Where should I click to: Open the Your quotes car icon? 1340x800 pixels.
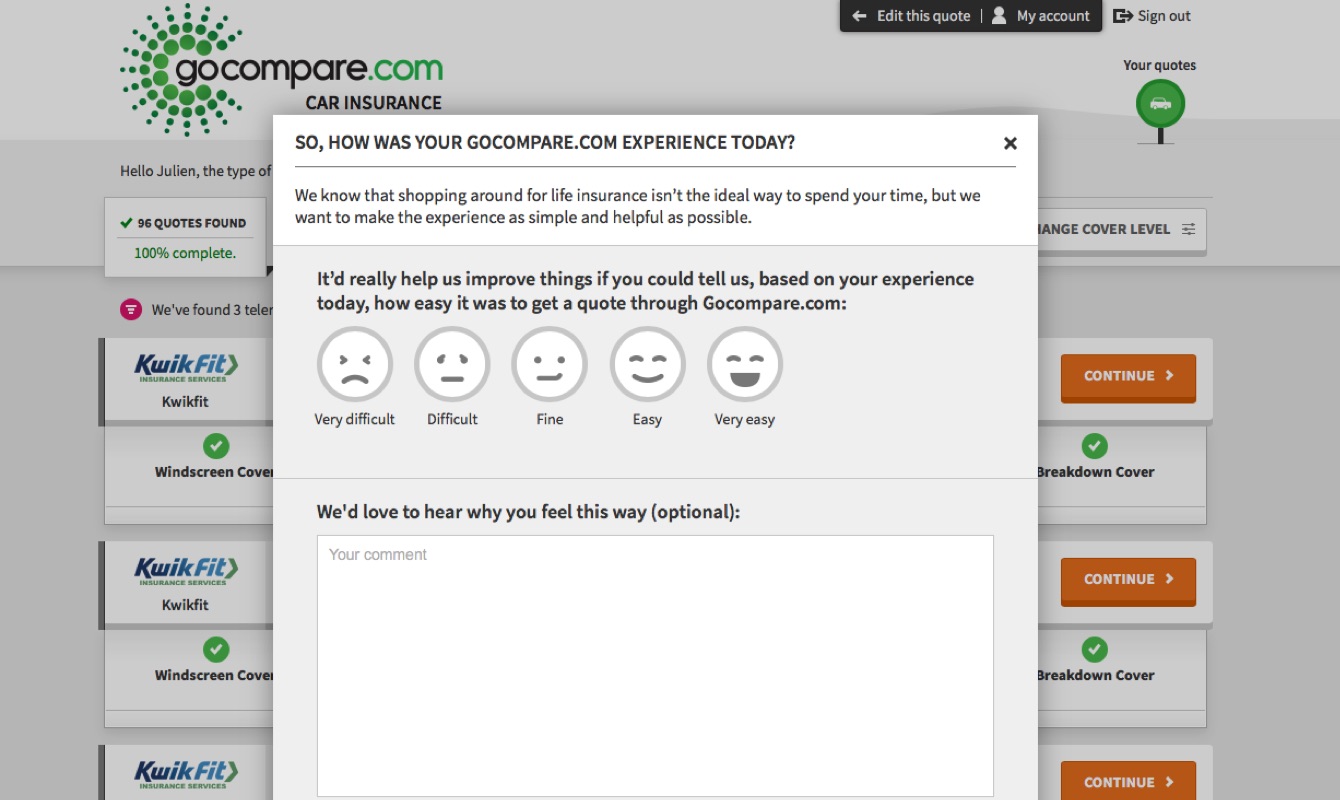click(x=1160, y=104)
